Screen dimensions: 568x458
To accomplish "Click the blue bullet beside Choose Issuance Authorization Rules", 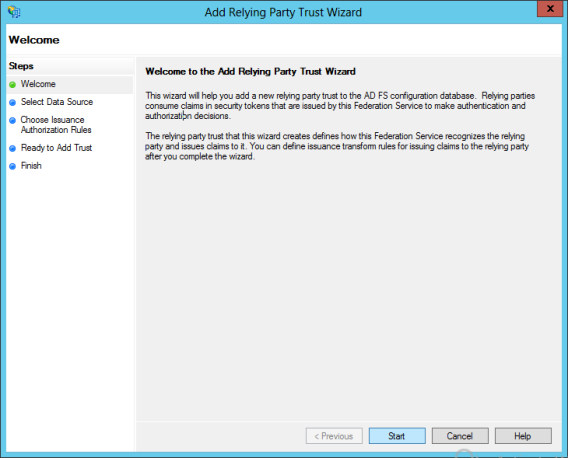I will coord(13,120).
